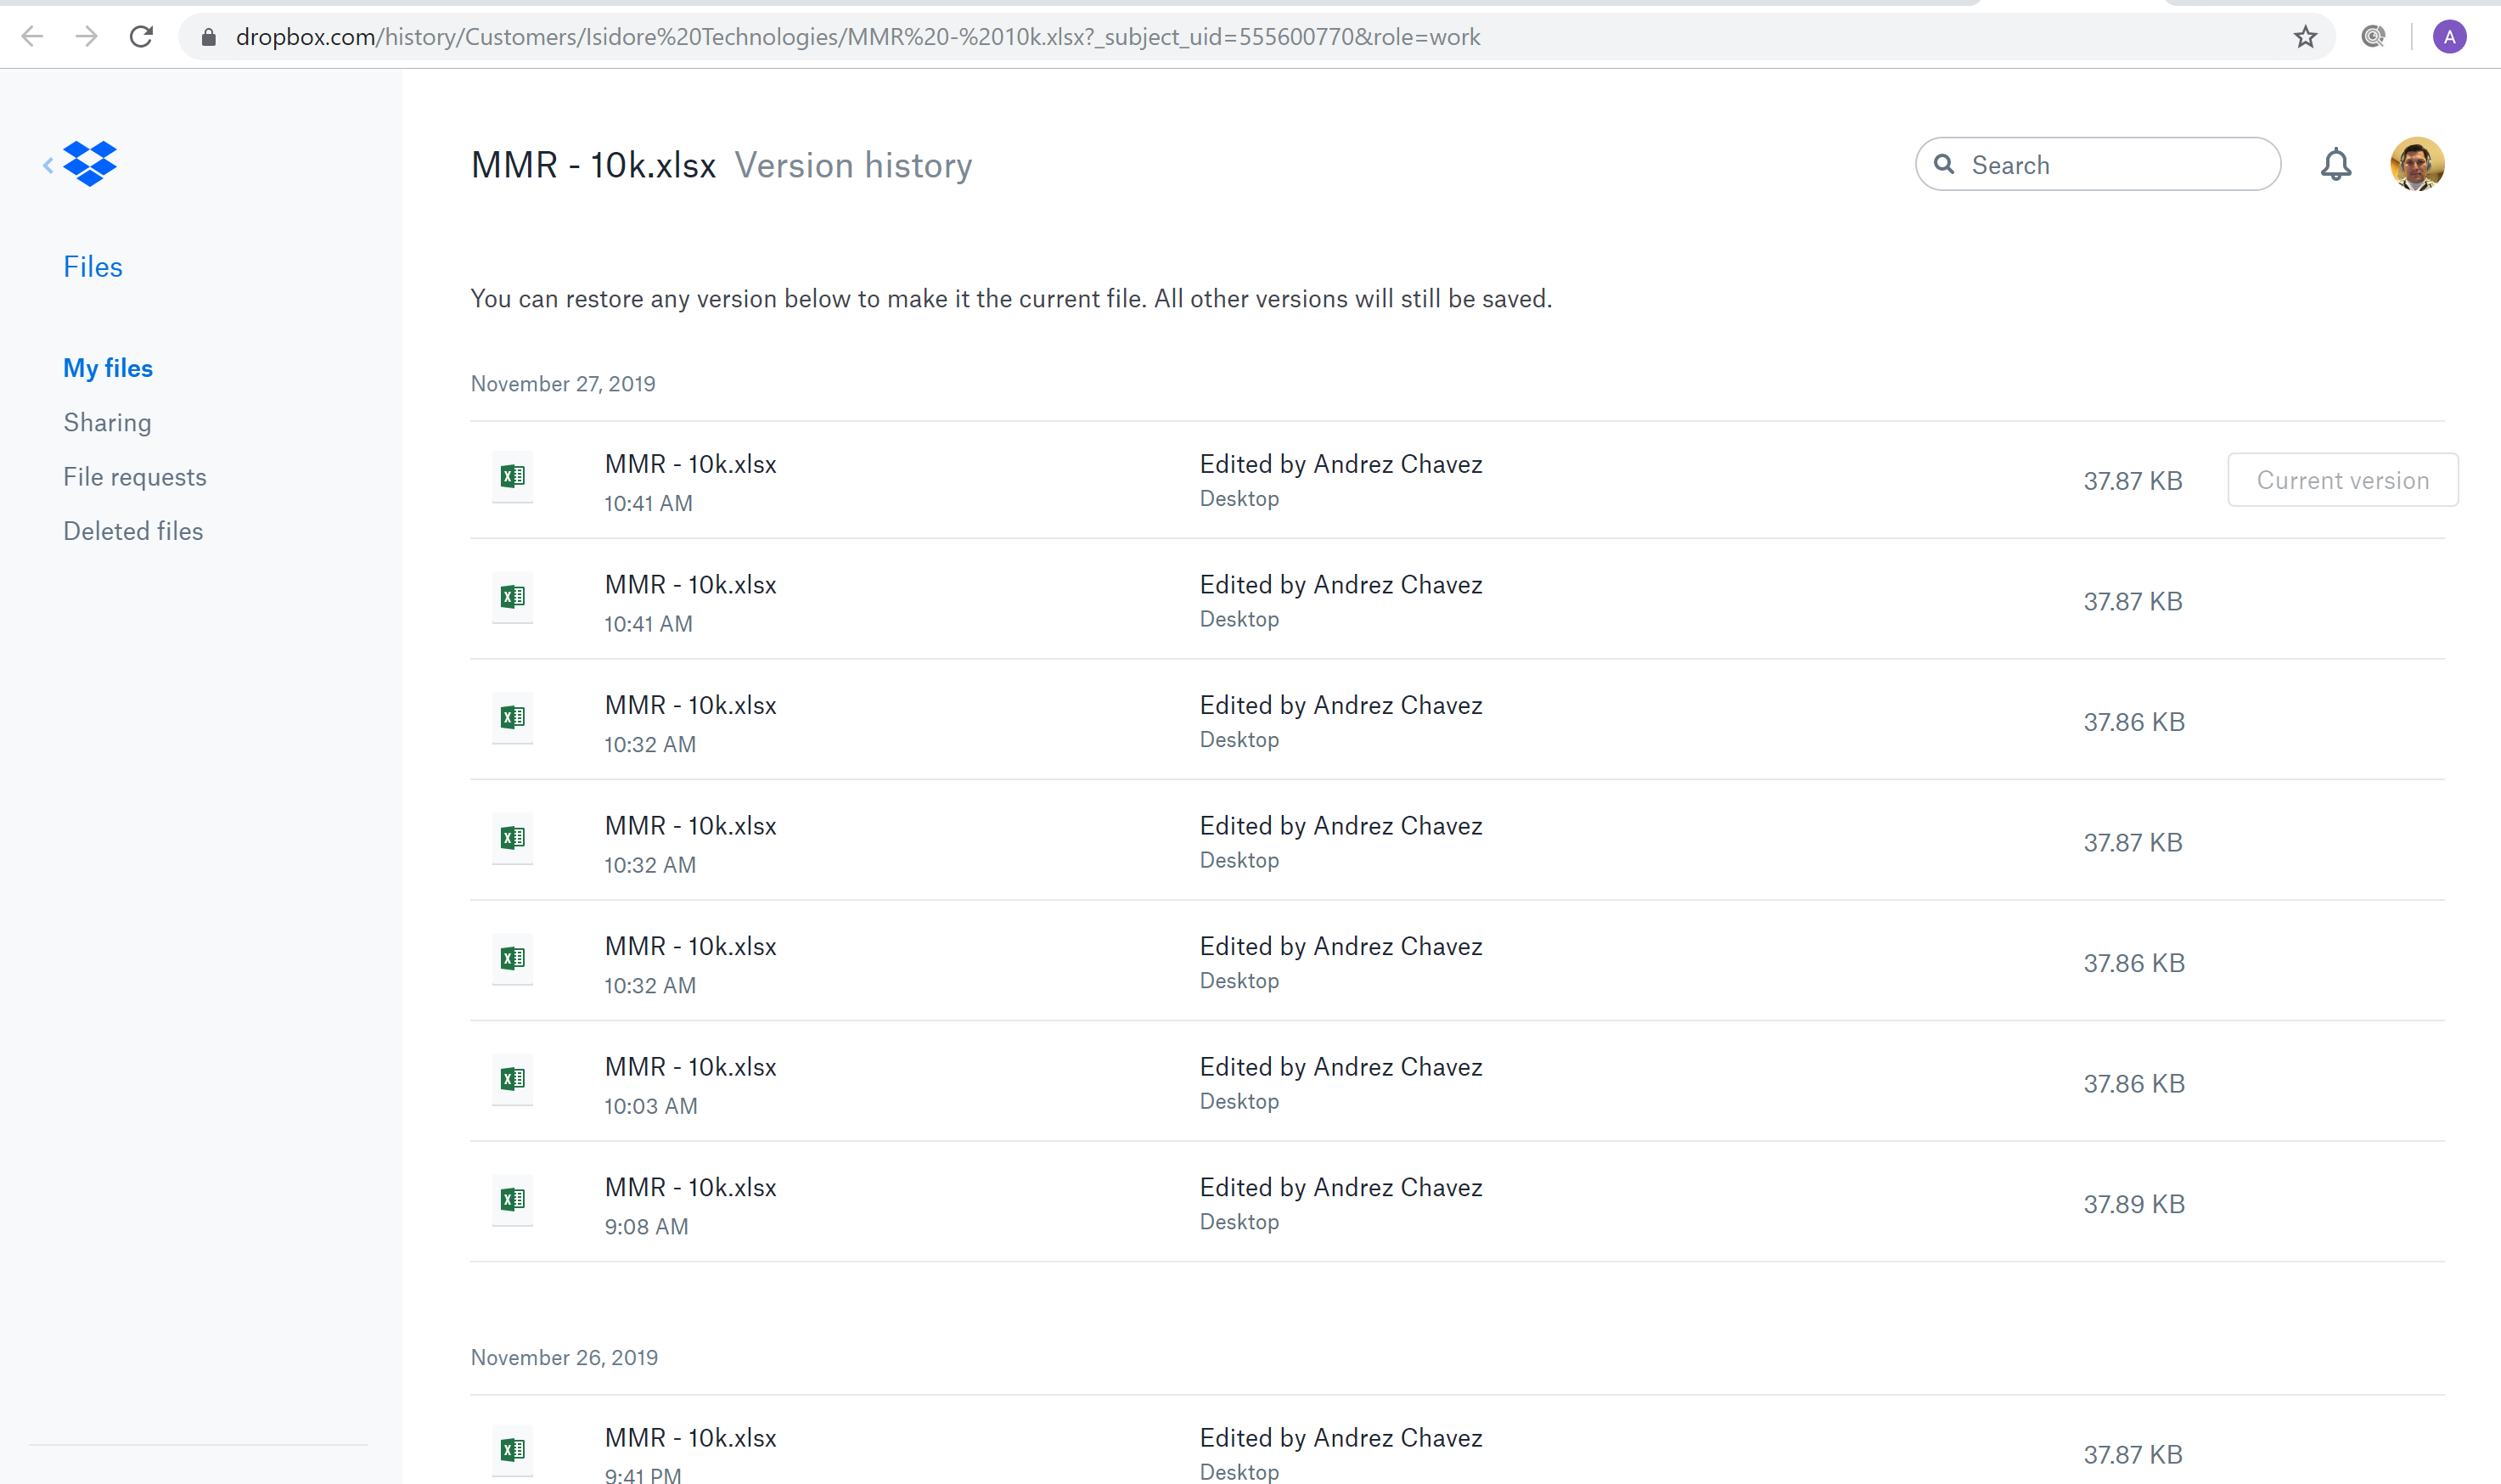Click the Excel icon of 9:08 AM version
This screenshot has height=1484, width=2501.
512,1199
